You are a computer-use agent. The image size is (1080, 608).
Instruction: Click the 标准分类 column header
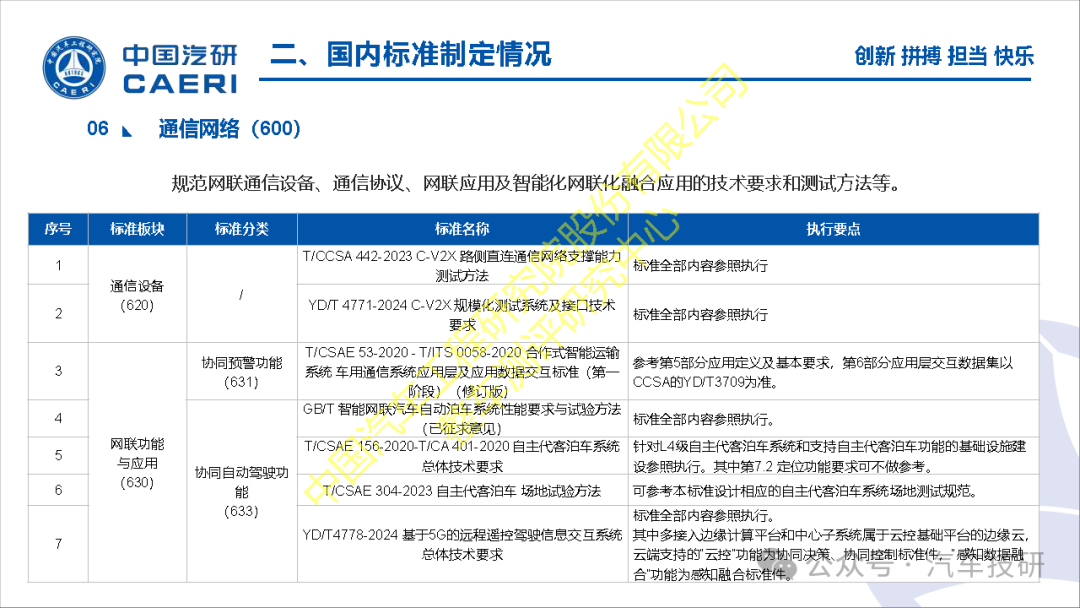242,229
